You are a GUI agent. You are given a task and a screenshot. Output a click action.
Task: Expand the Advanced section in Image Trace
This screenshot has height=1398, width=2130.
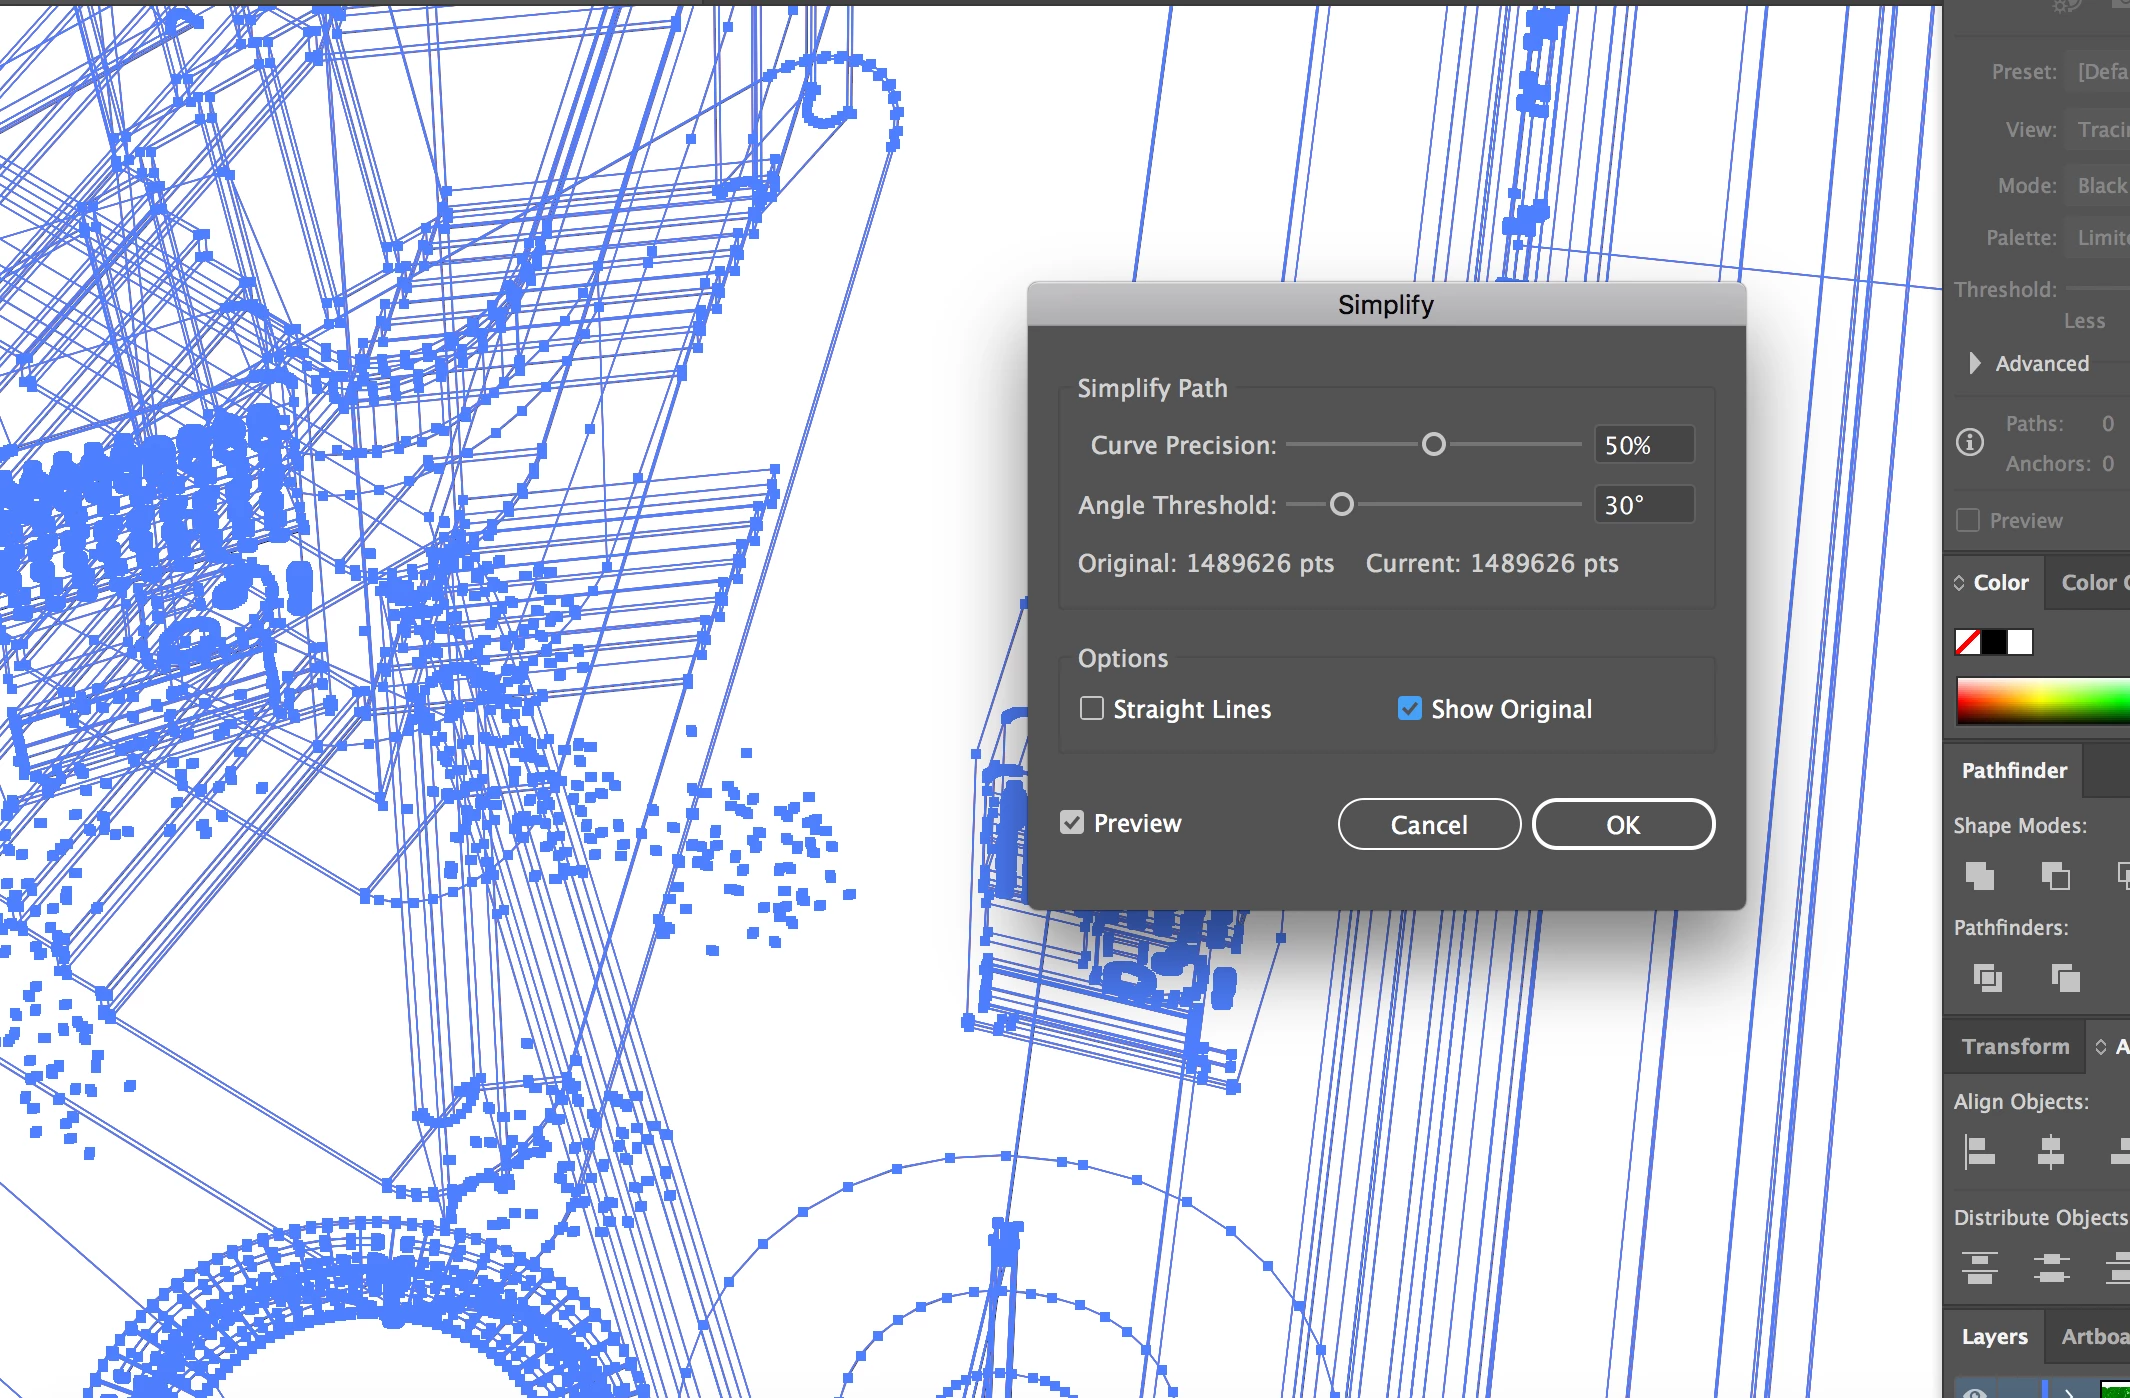[1974, 363]
